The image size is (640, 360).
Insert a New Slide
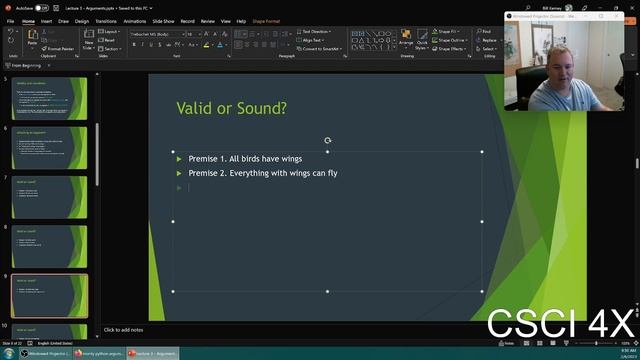coord(89,40)
